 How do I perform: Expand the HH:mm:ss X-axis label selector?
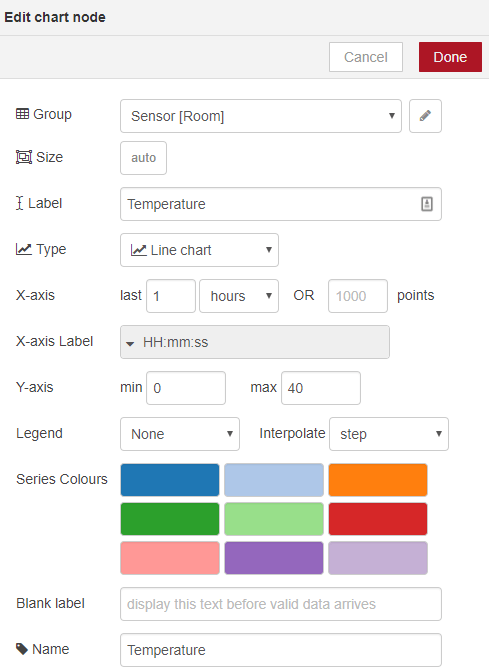(x=255, y=342)
